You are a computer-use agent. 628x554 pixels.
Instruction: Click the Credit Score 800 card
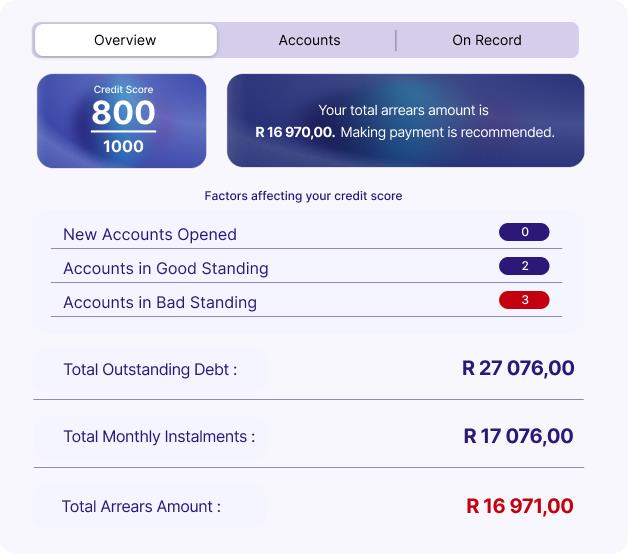click(122, 121)
